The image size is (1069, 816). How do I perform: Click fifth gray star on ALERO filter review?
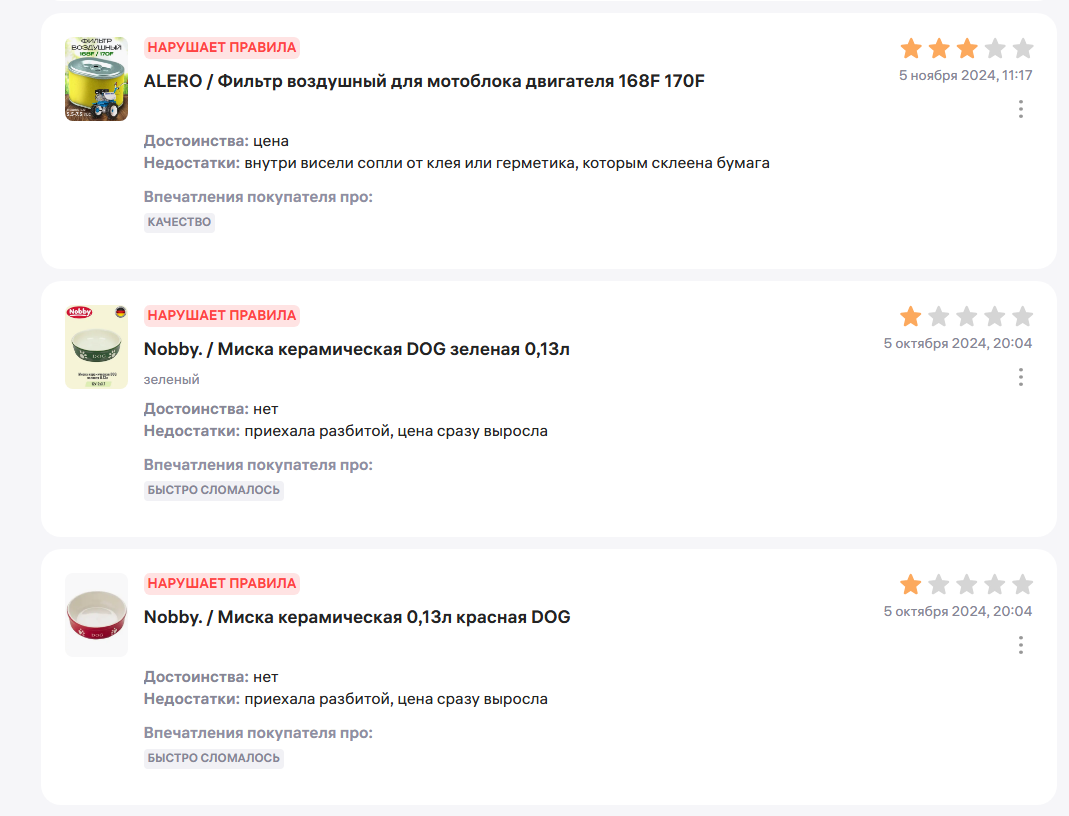[1022, 48]
